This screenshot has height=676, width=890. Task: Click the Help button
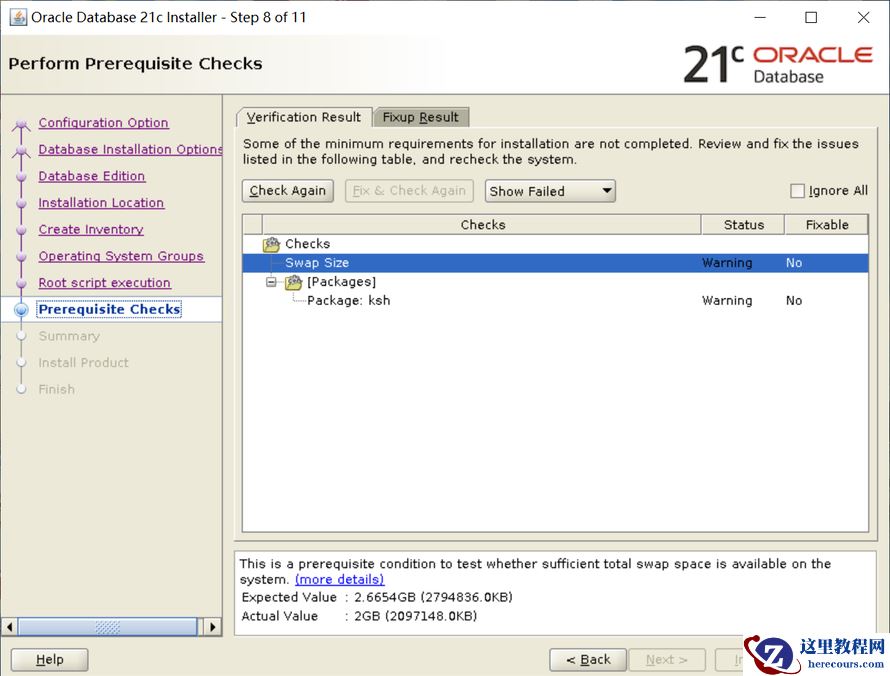point(49,660)
